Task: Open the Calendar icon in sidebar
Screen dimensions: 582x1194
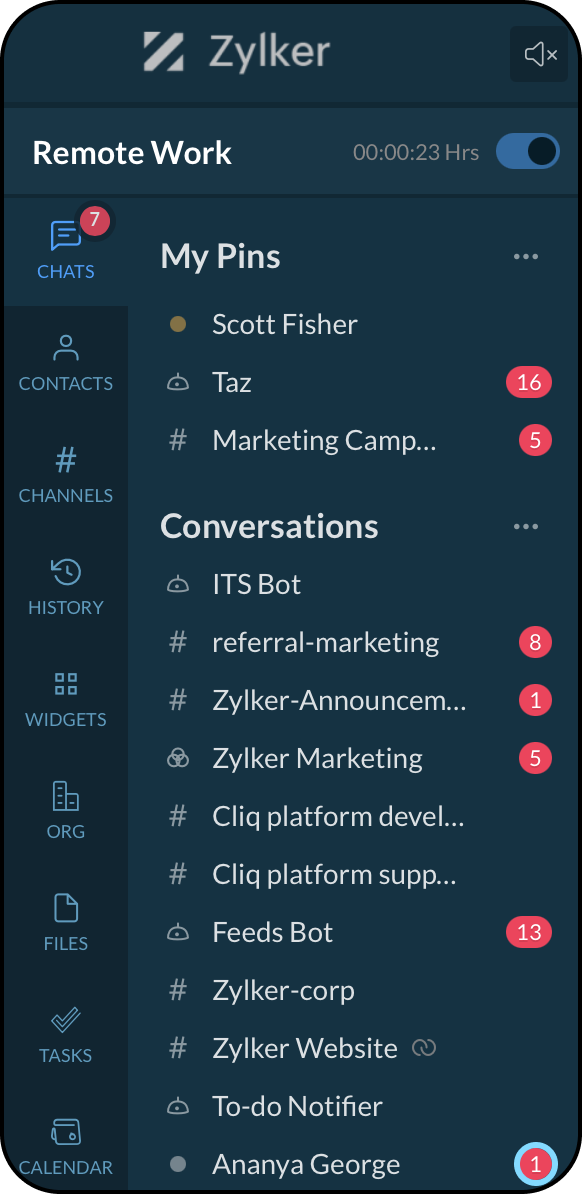Action: coord(66,1132)
